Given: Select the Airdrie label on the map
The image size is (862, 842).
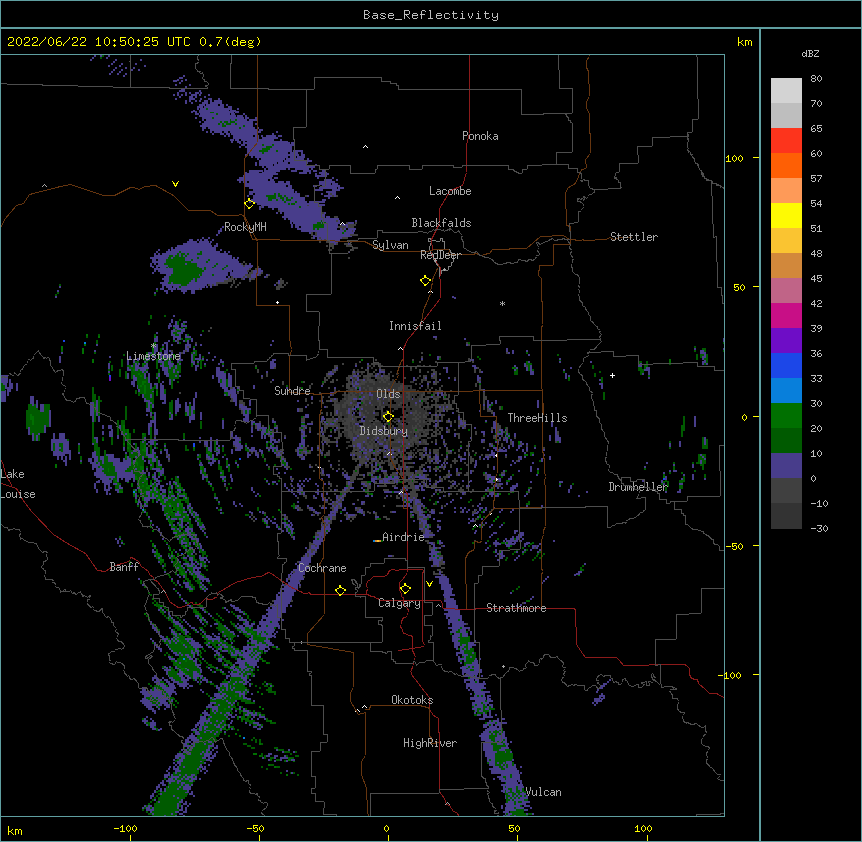Looking at the screenshot, I should [x=403, y=537].
